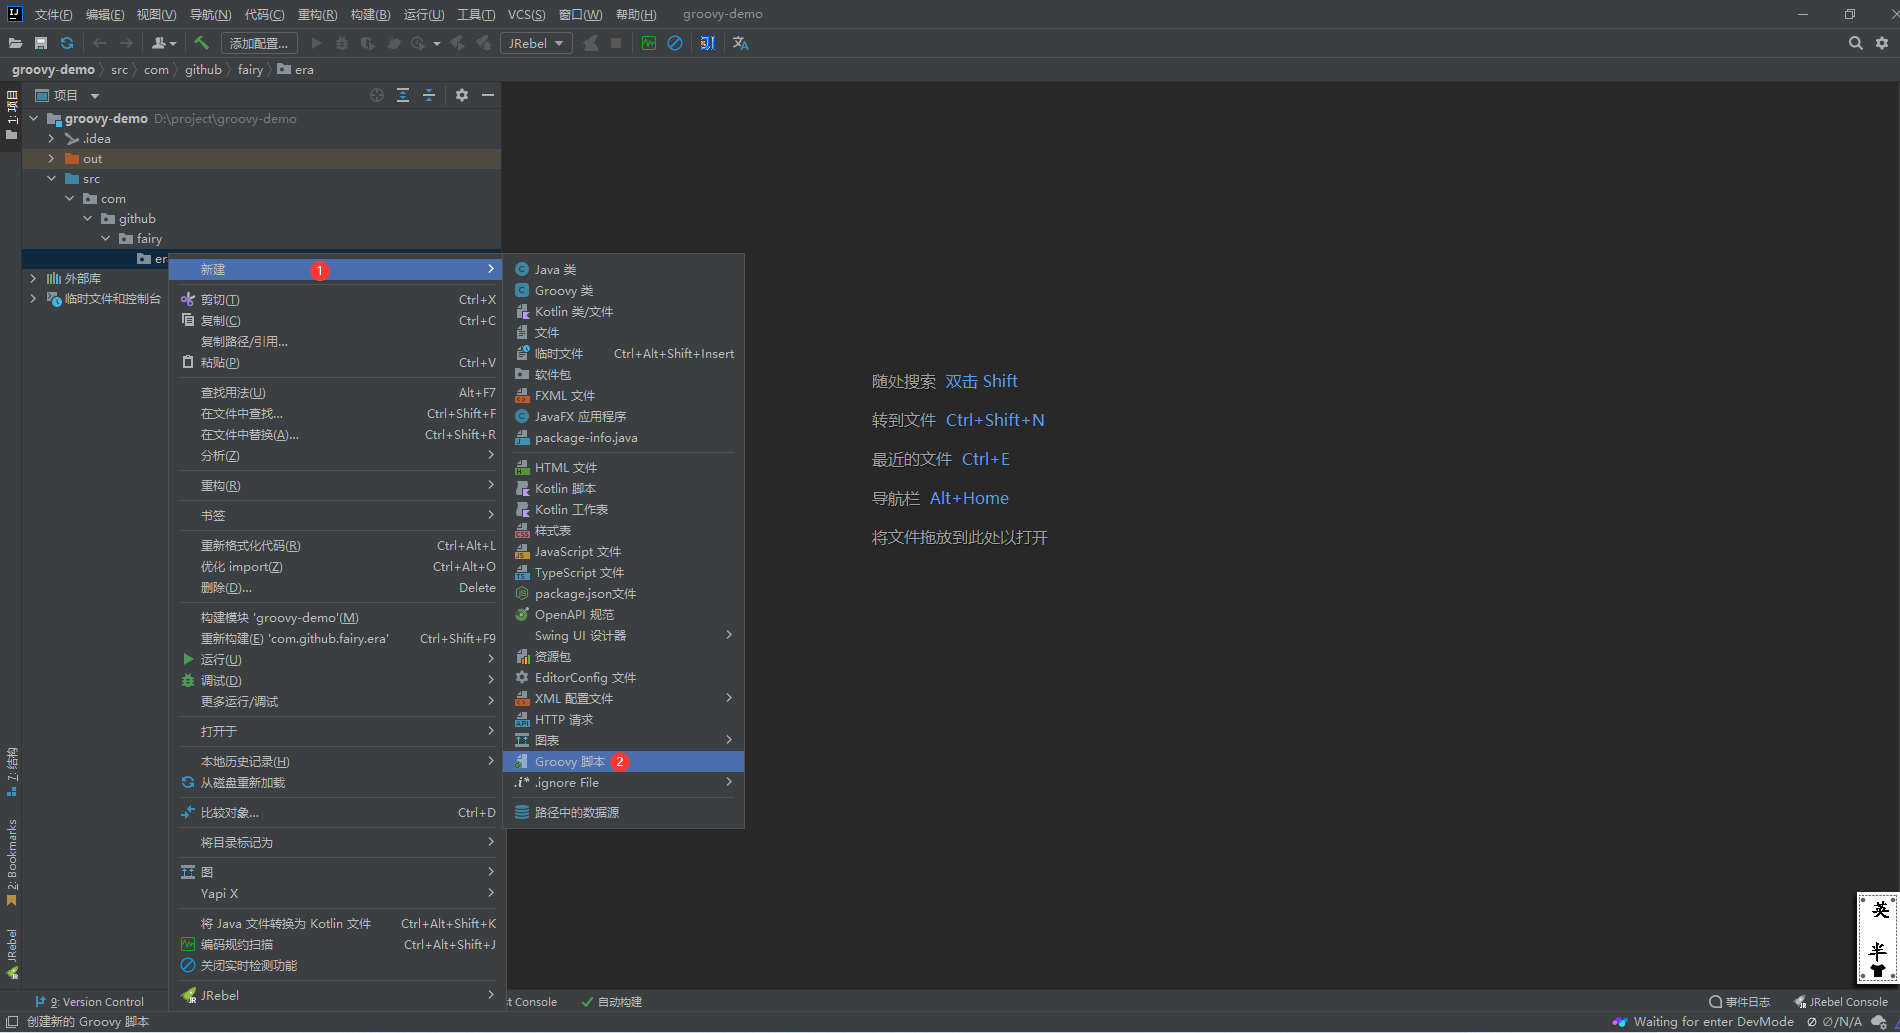Open project panel options gear icon
This screenshot has width=1900, height=1033.
click(462, 95)
